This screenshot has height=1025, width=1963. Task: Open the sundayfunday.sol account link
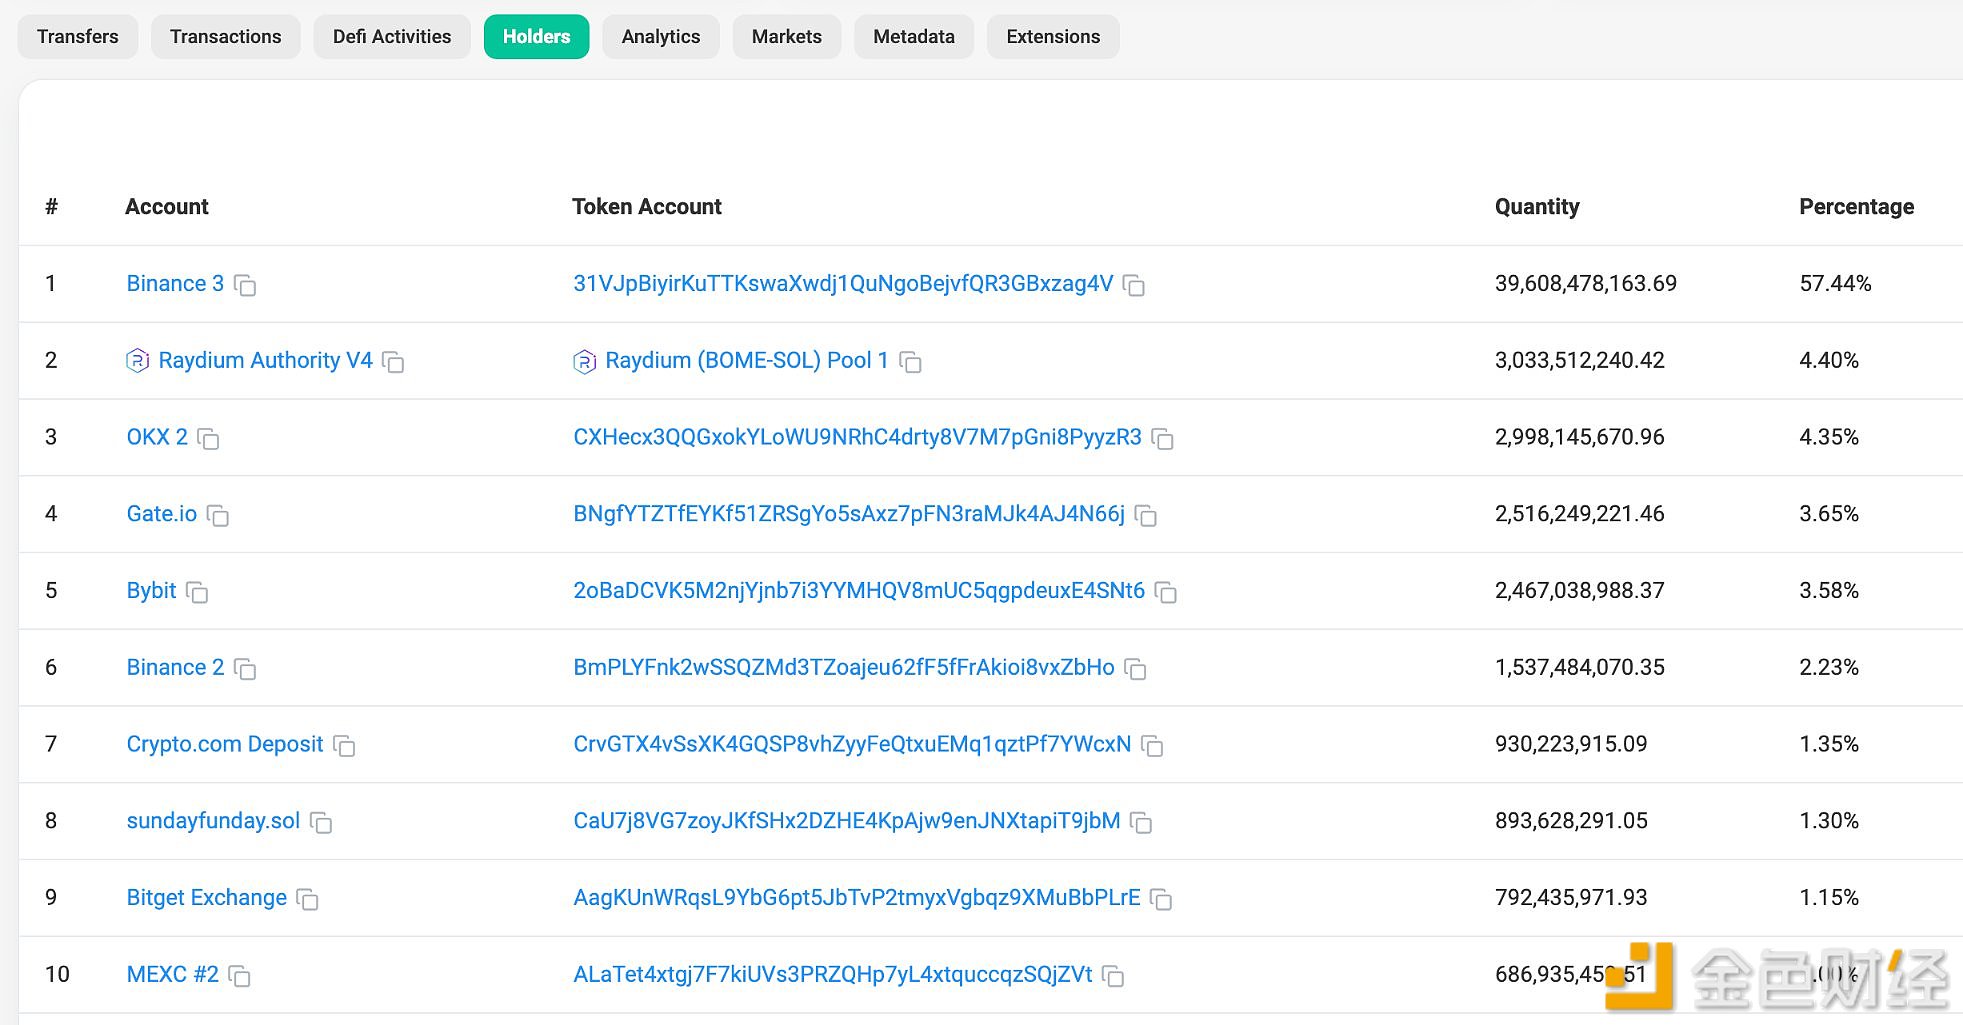[213, 821]
